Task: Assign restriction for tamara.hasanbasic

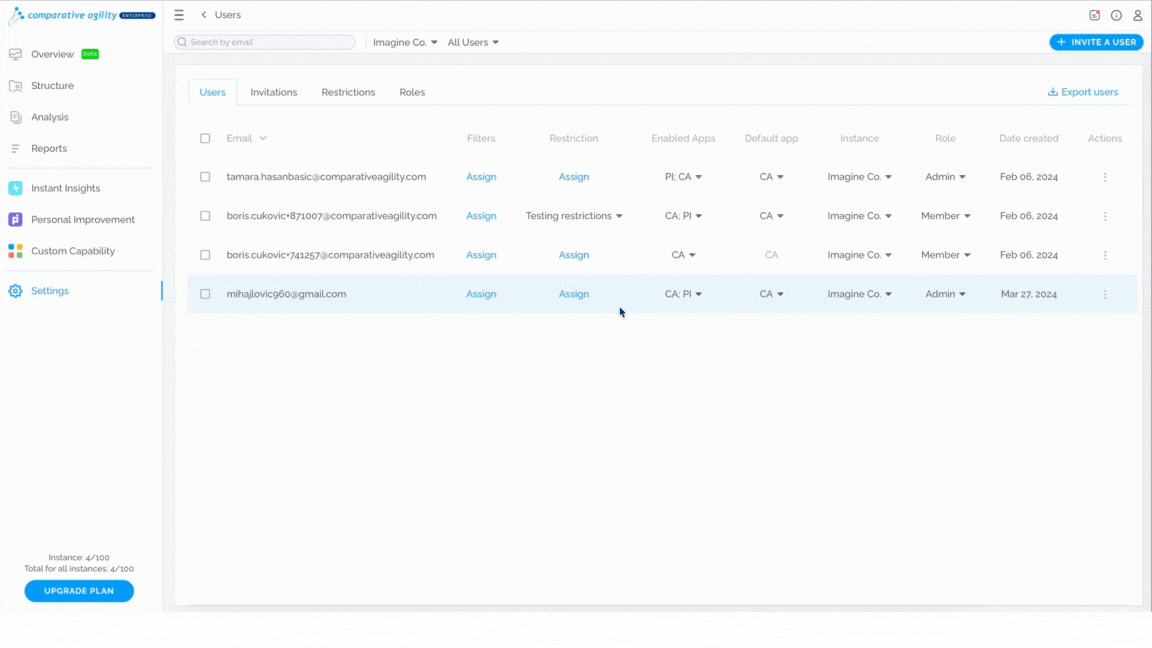Action: [x=574, y=177]
